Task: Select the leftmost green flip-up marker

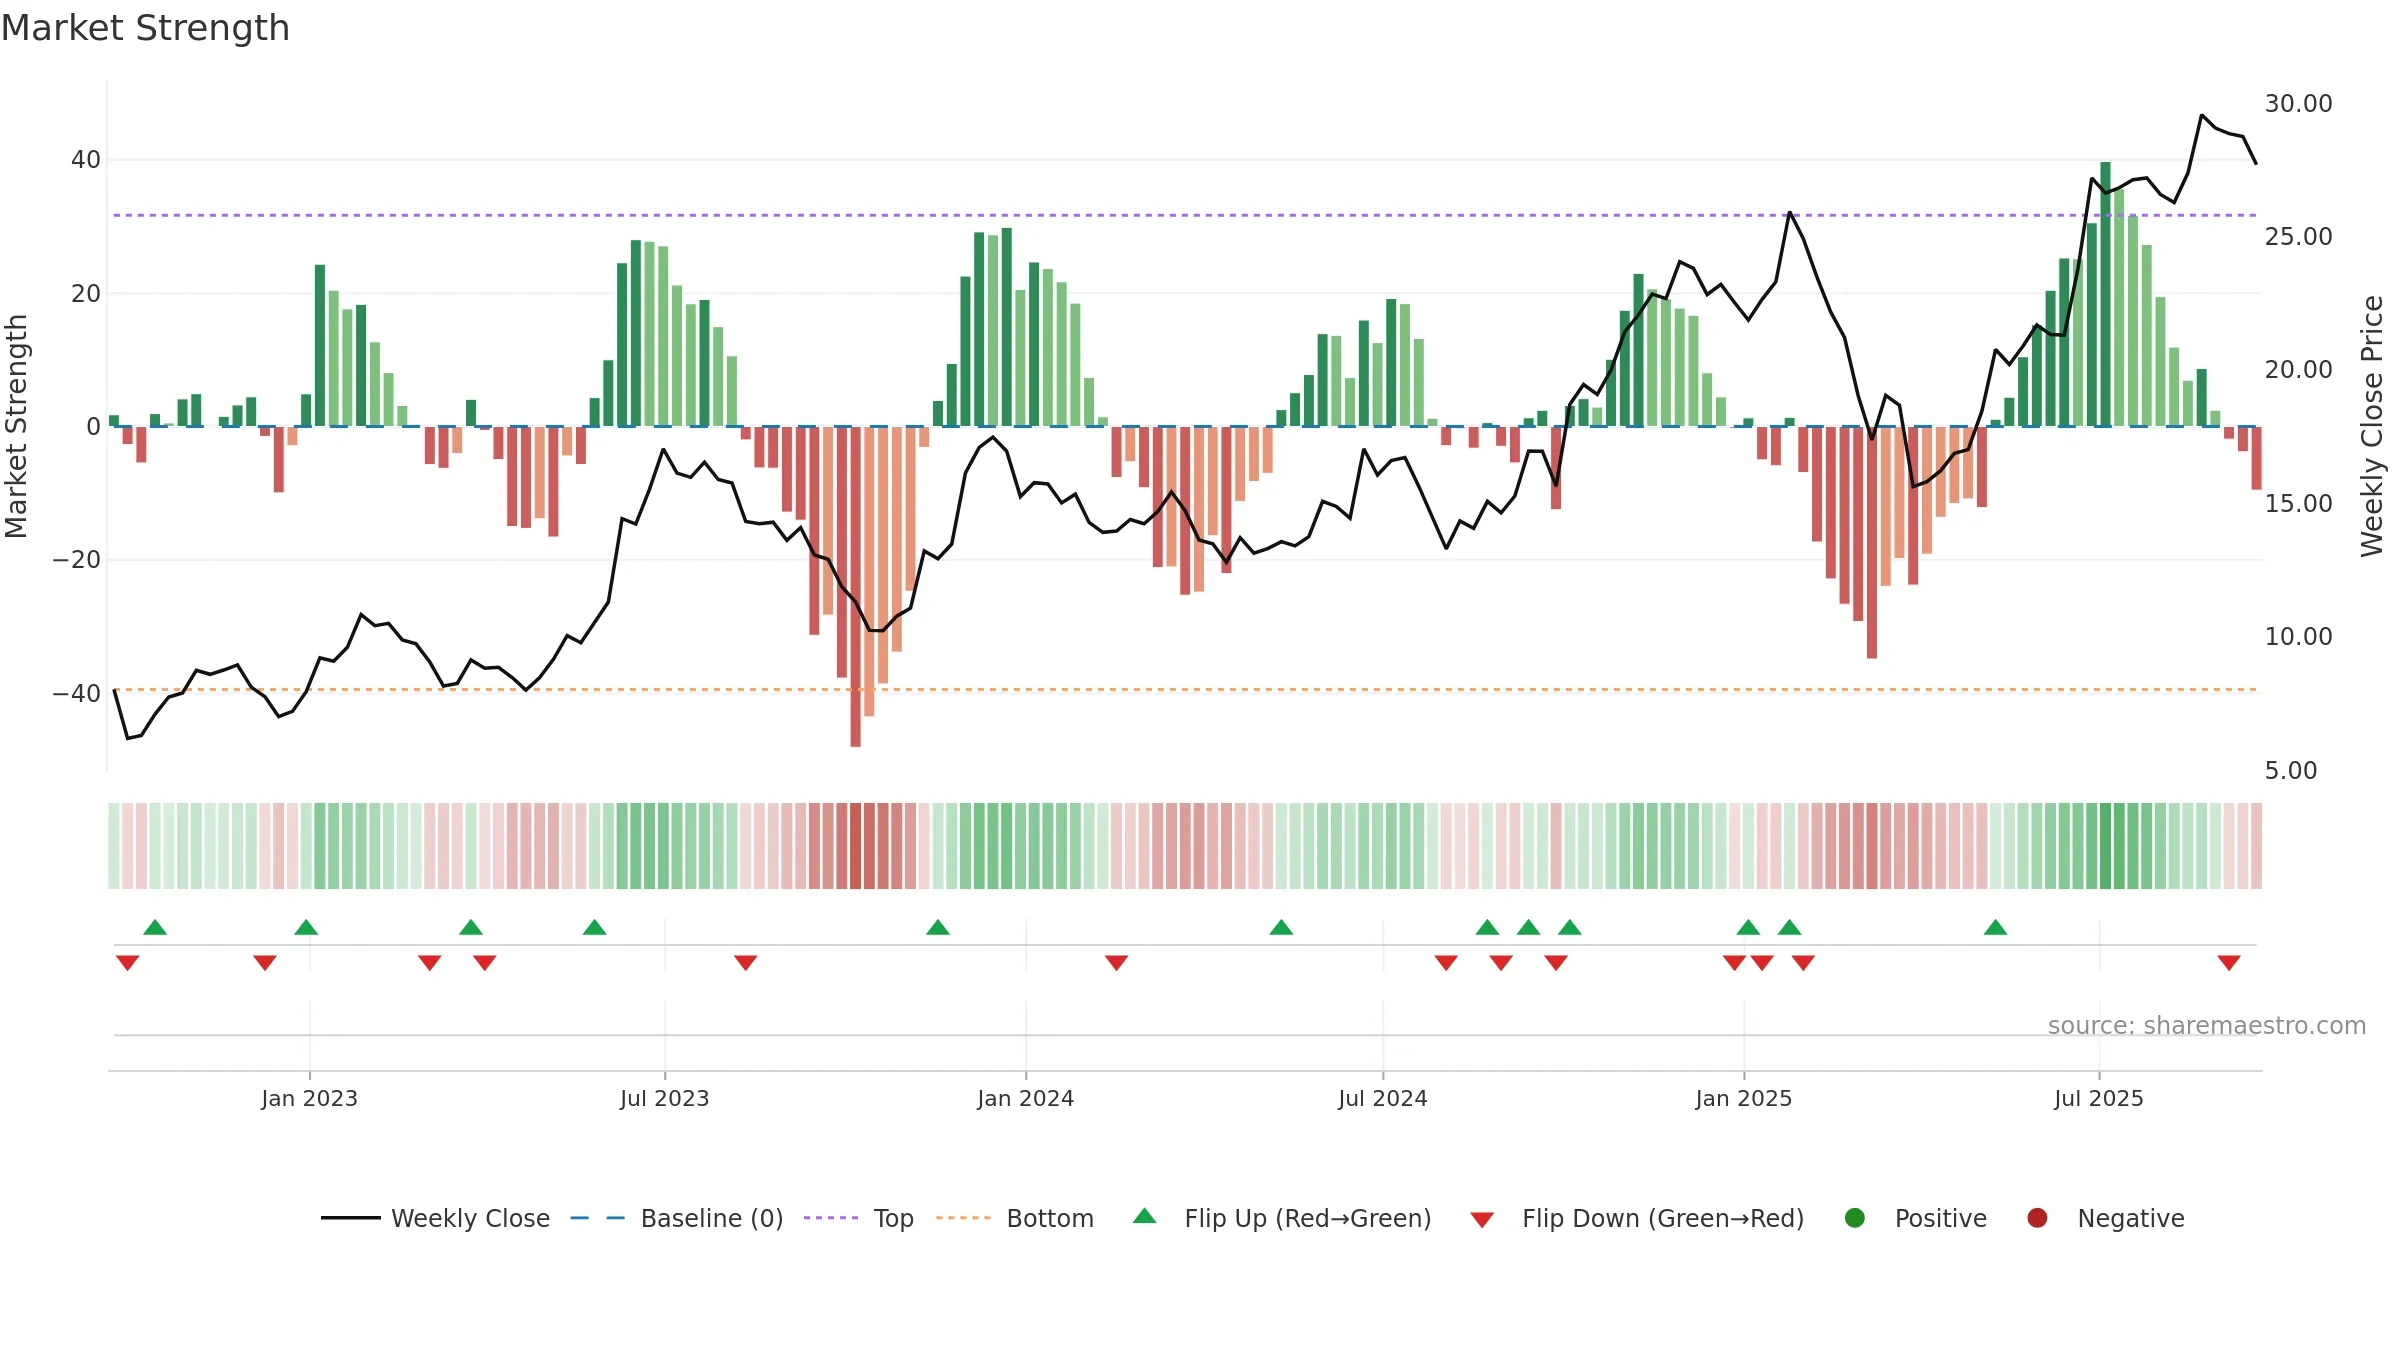Action: 154,927
